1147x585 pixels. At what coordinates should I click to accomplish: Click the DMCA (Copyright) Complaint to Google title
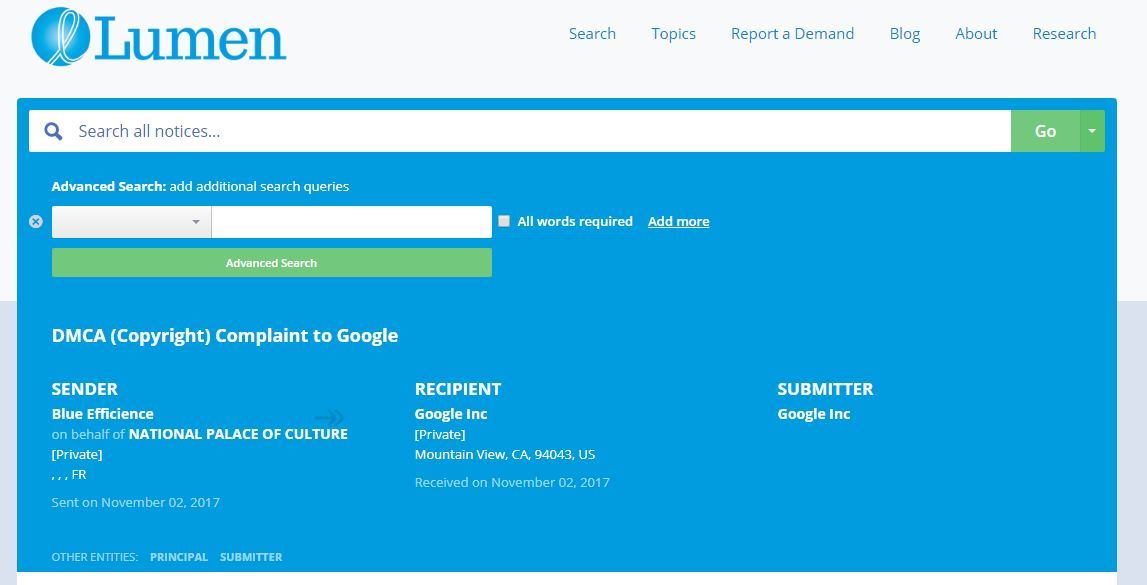(x=225, y=336)
